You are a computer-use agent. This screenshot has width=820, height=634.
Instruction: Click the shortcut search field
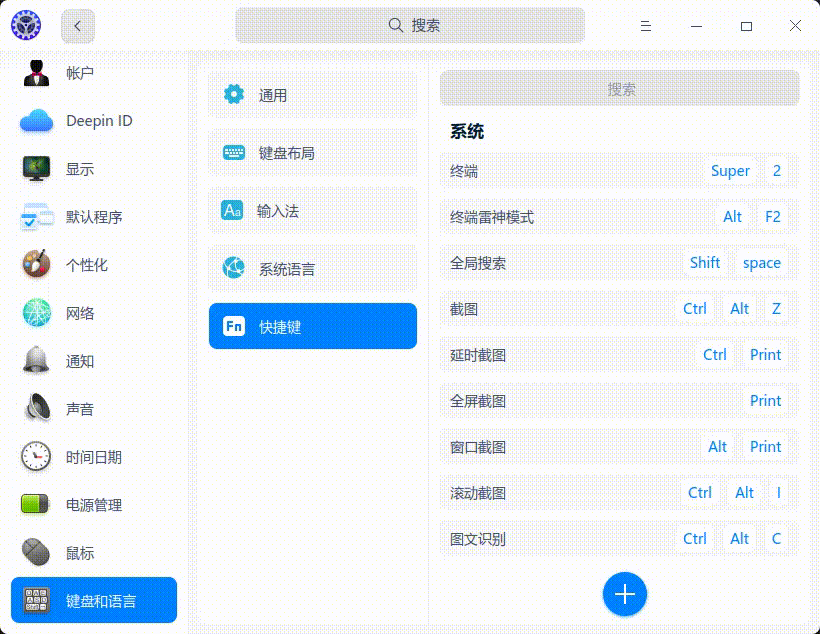[619, 88]
